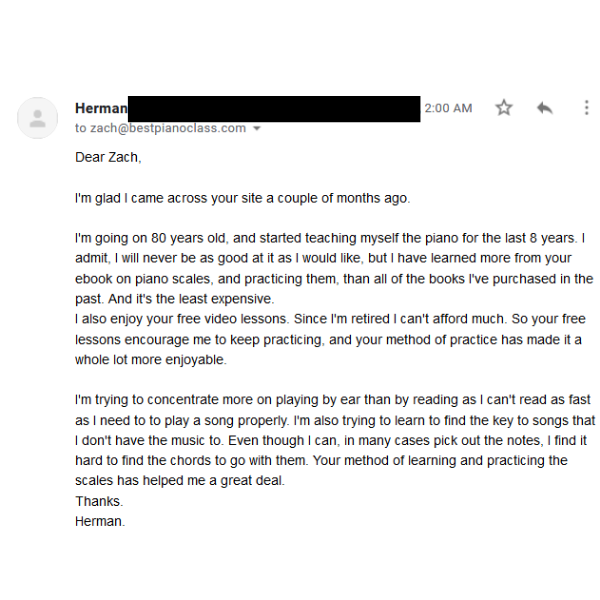Click the line "scales has helped me a great deal."

point(180,481)
